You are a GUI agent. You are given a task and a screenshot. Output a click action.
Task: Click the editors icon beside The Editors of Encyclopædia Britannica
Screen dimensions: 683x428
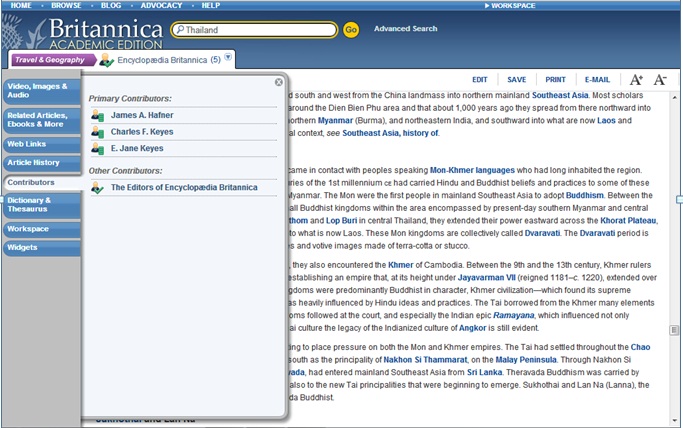pyautogui.click(x=97, y=188)
